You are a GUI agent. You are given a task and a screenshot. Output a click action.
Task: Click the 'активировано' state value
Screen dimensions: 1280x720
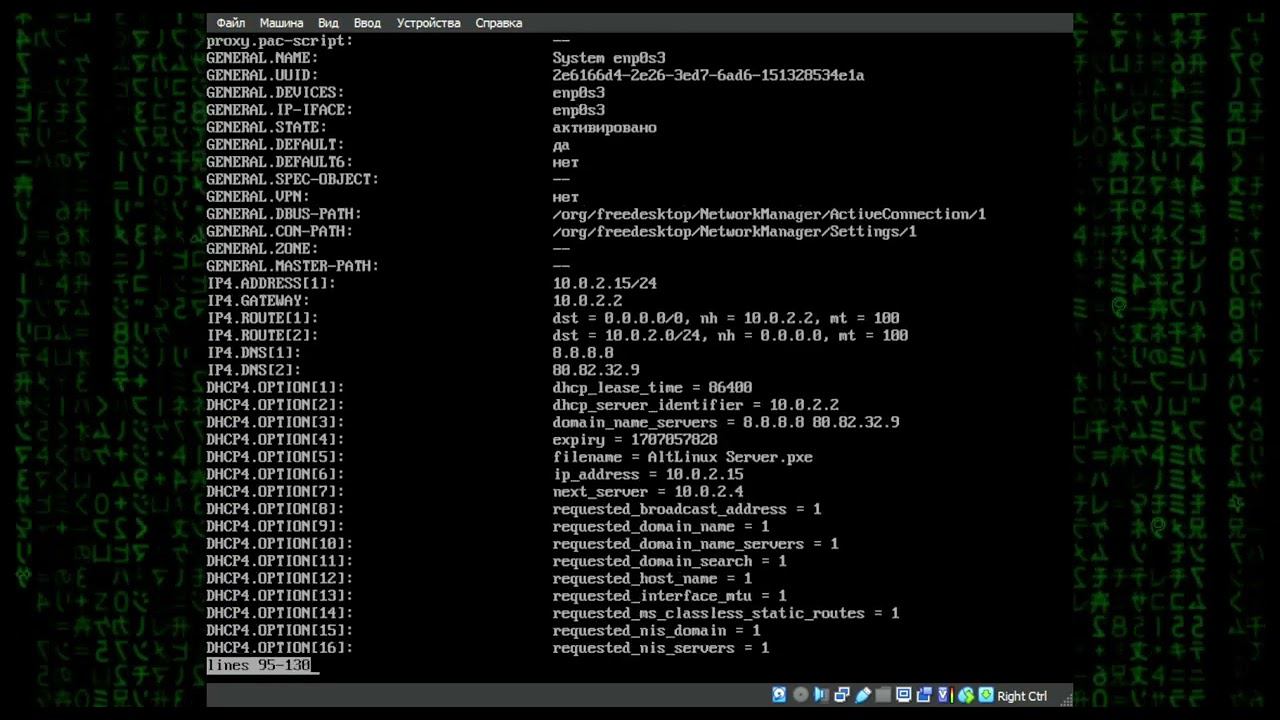[604, 128]
